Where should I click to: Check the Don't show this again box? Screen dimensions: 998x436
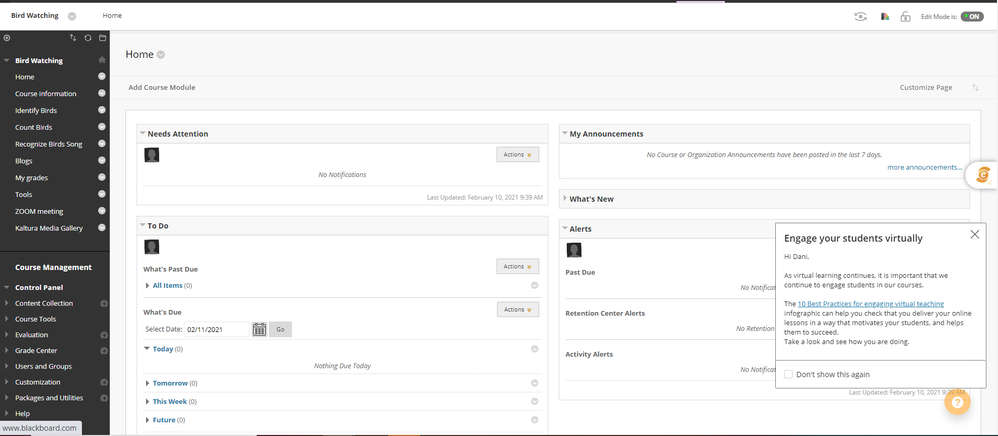(789, 374)
